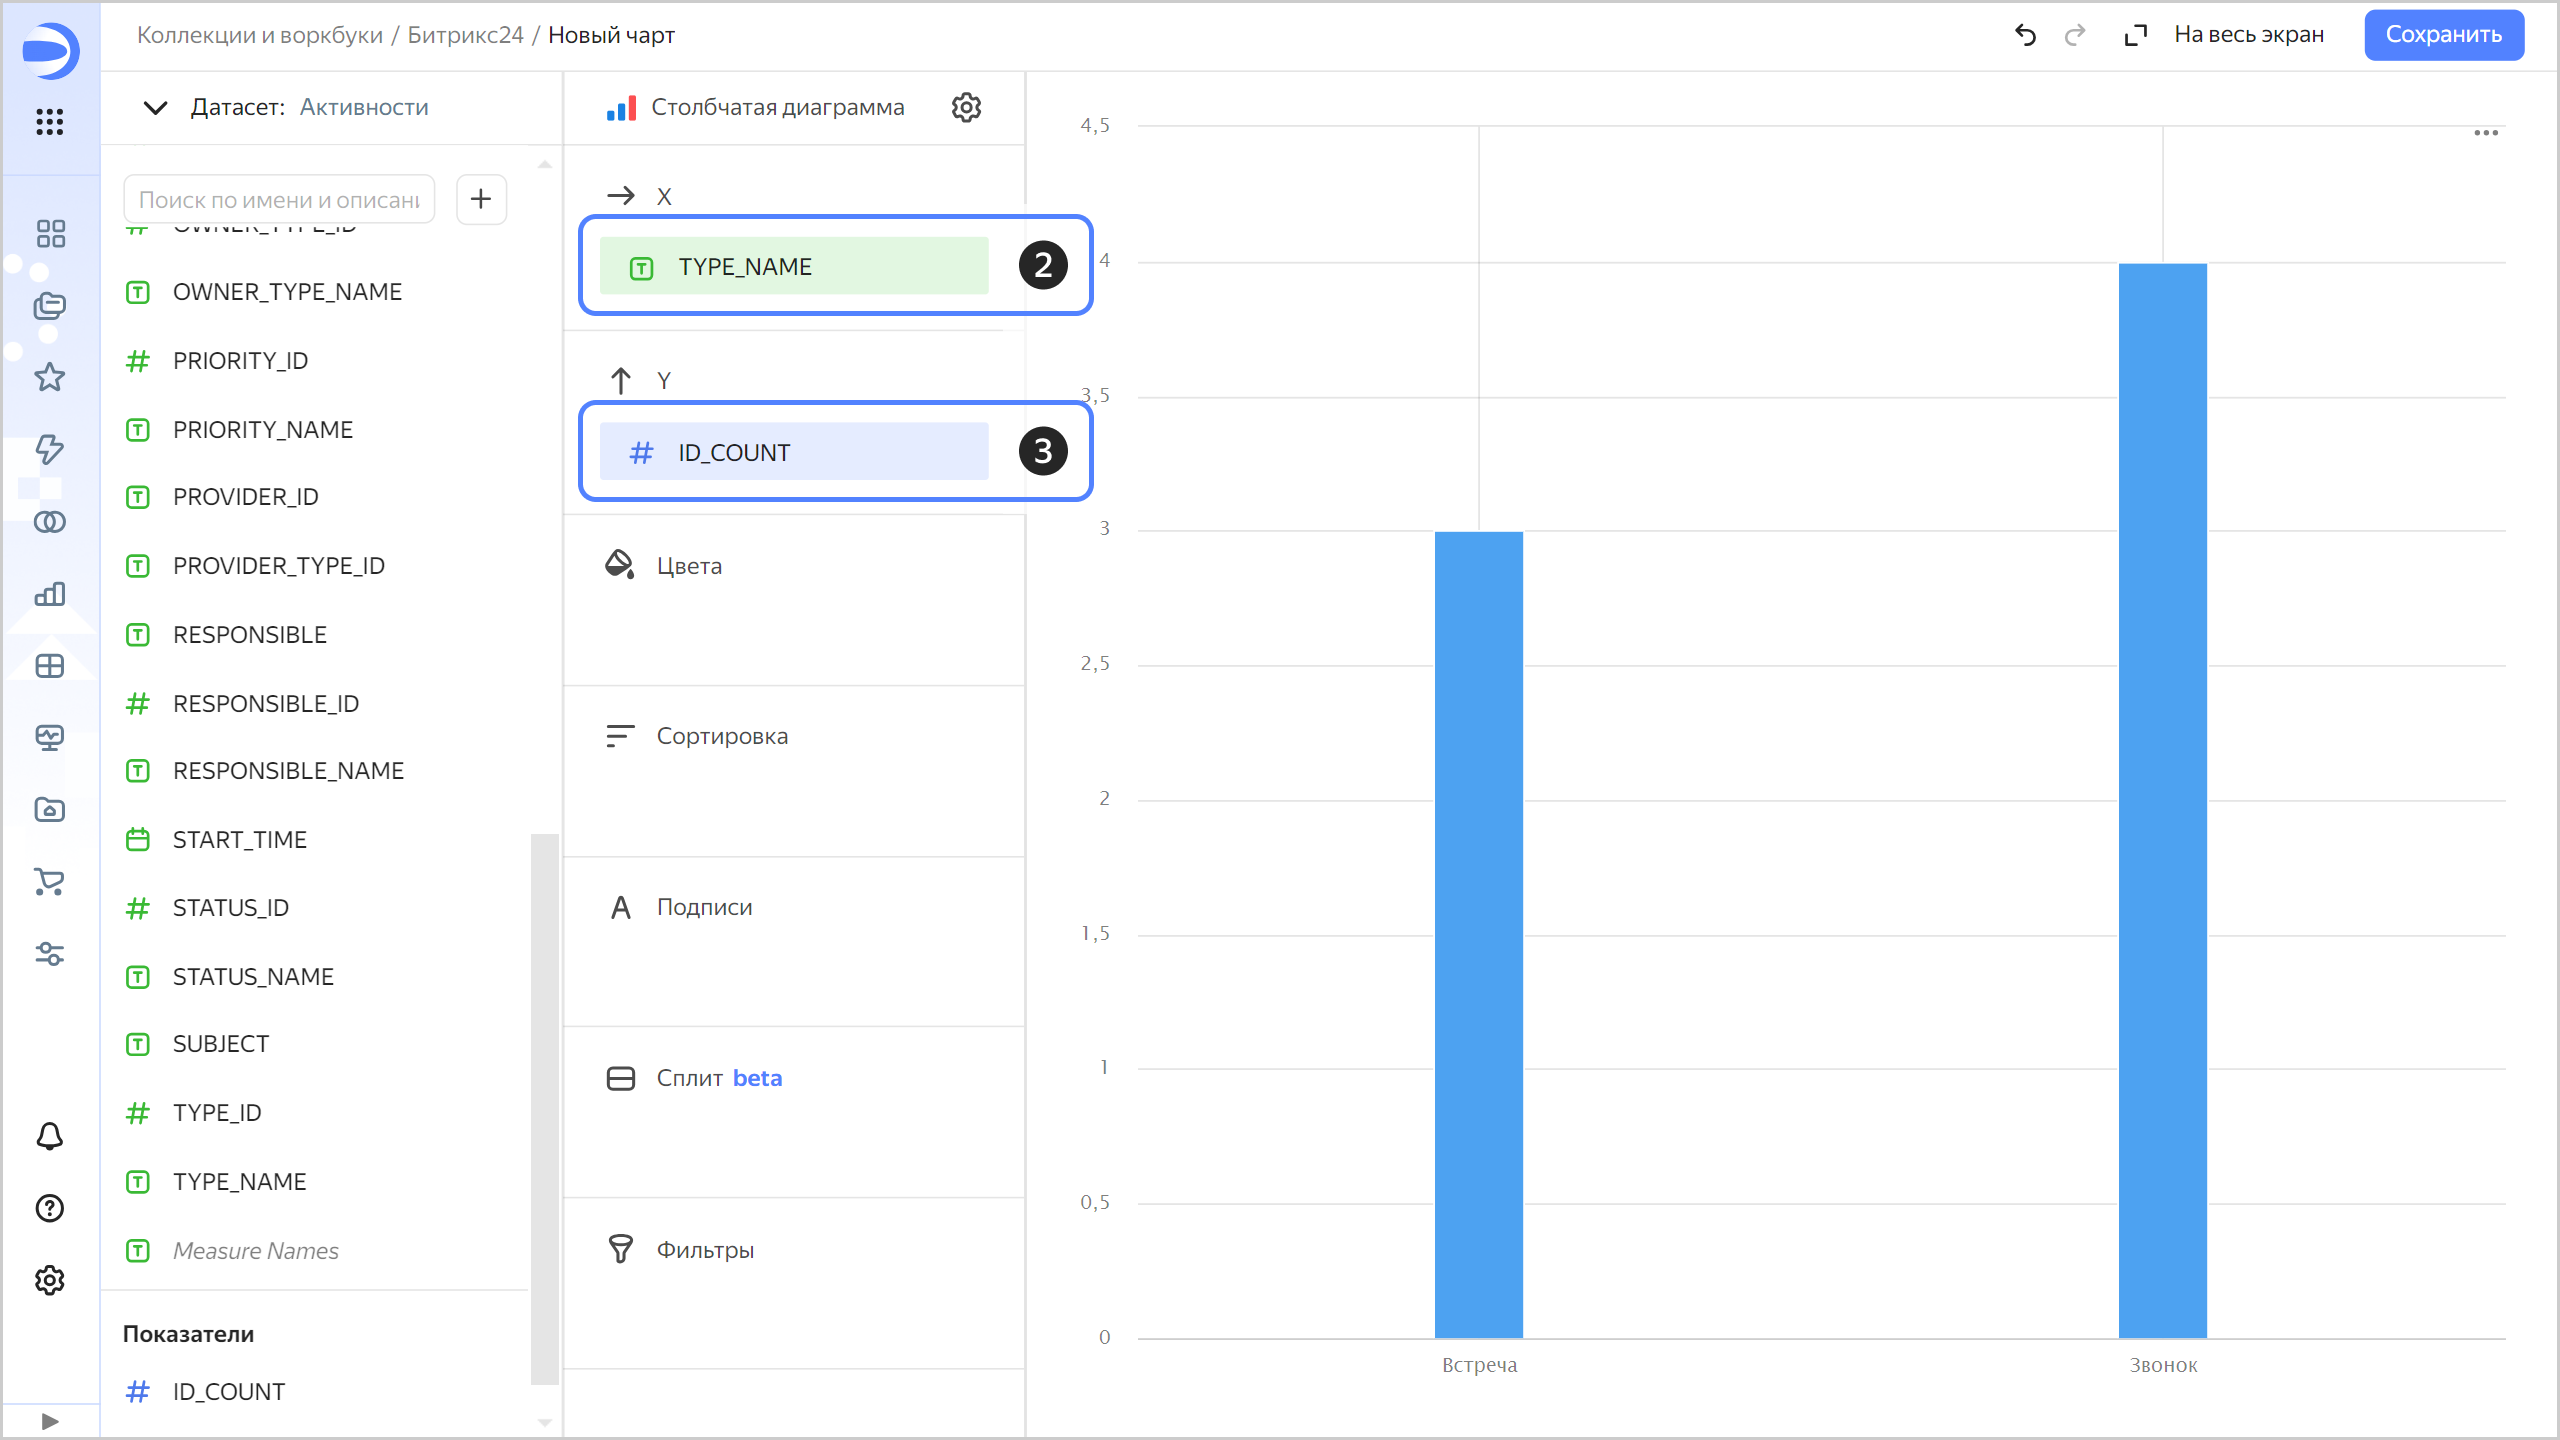Open chart settings gear icon
The image size is (2560, 1440).
pos(966,107)
